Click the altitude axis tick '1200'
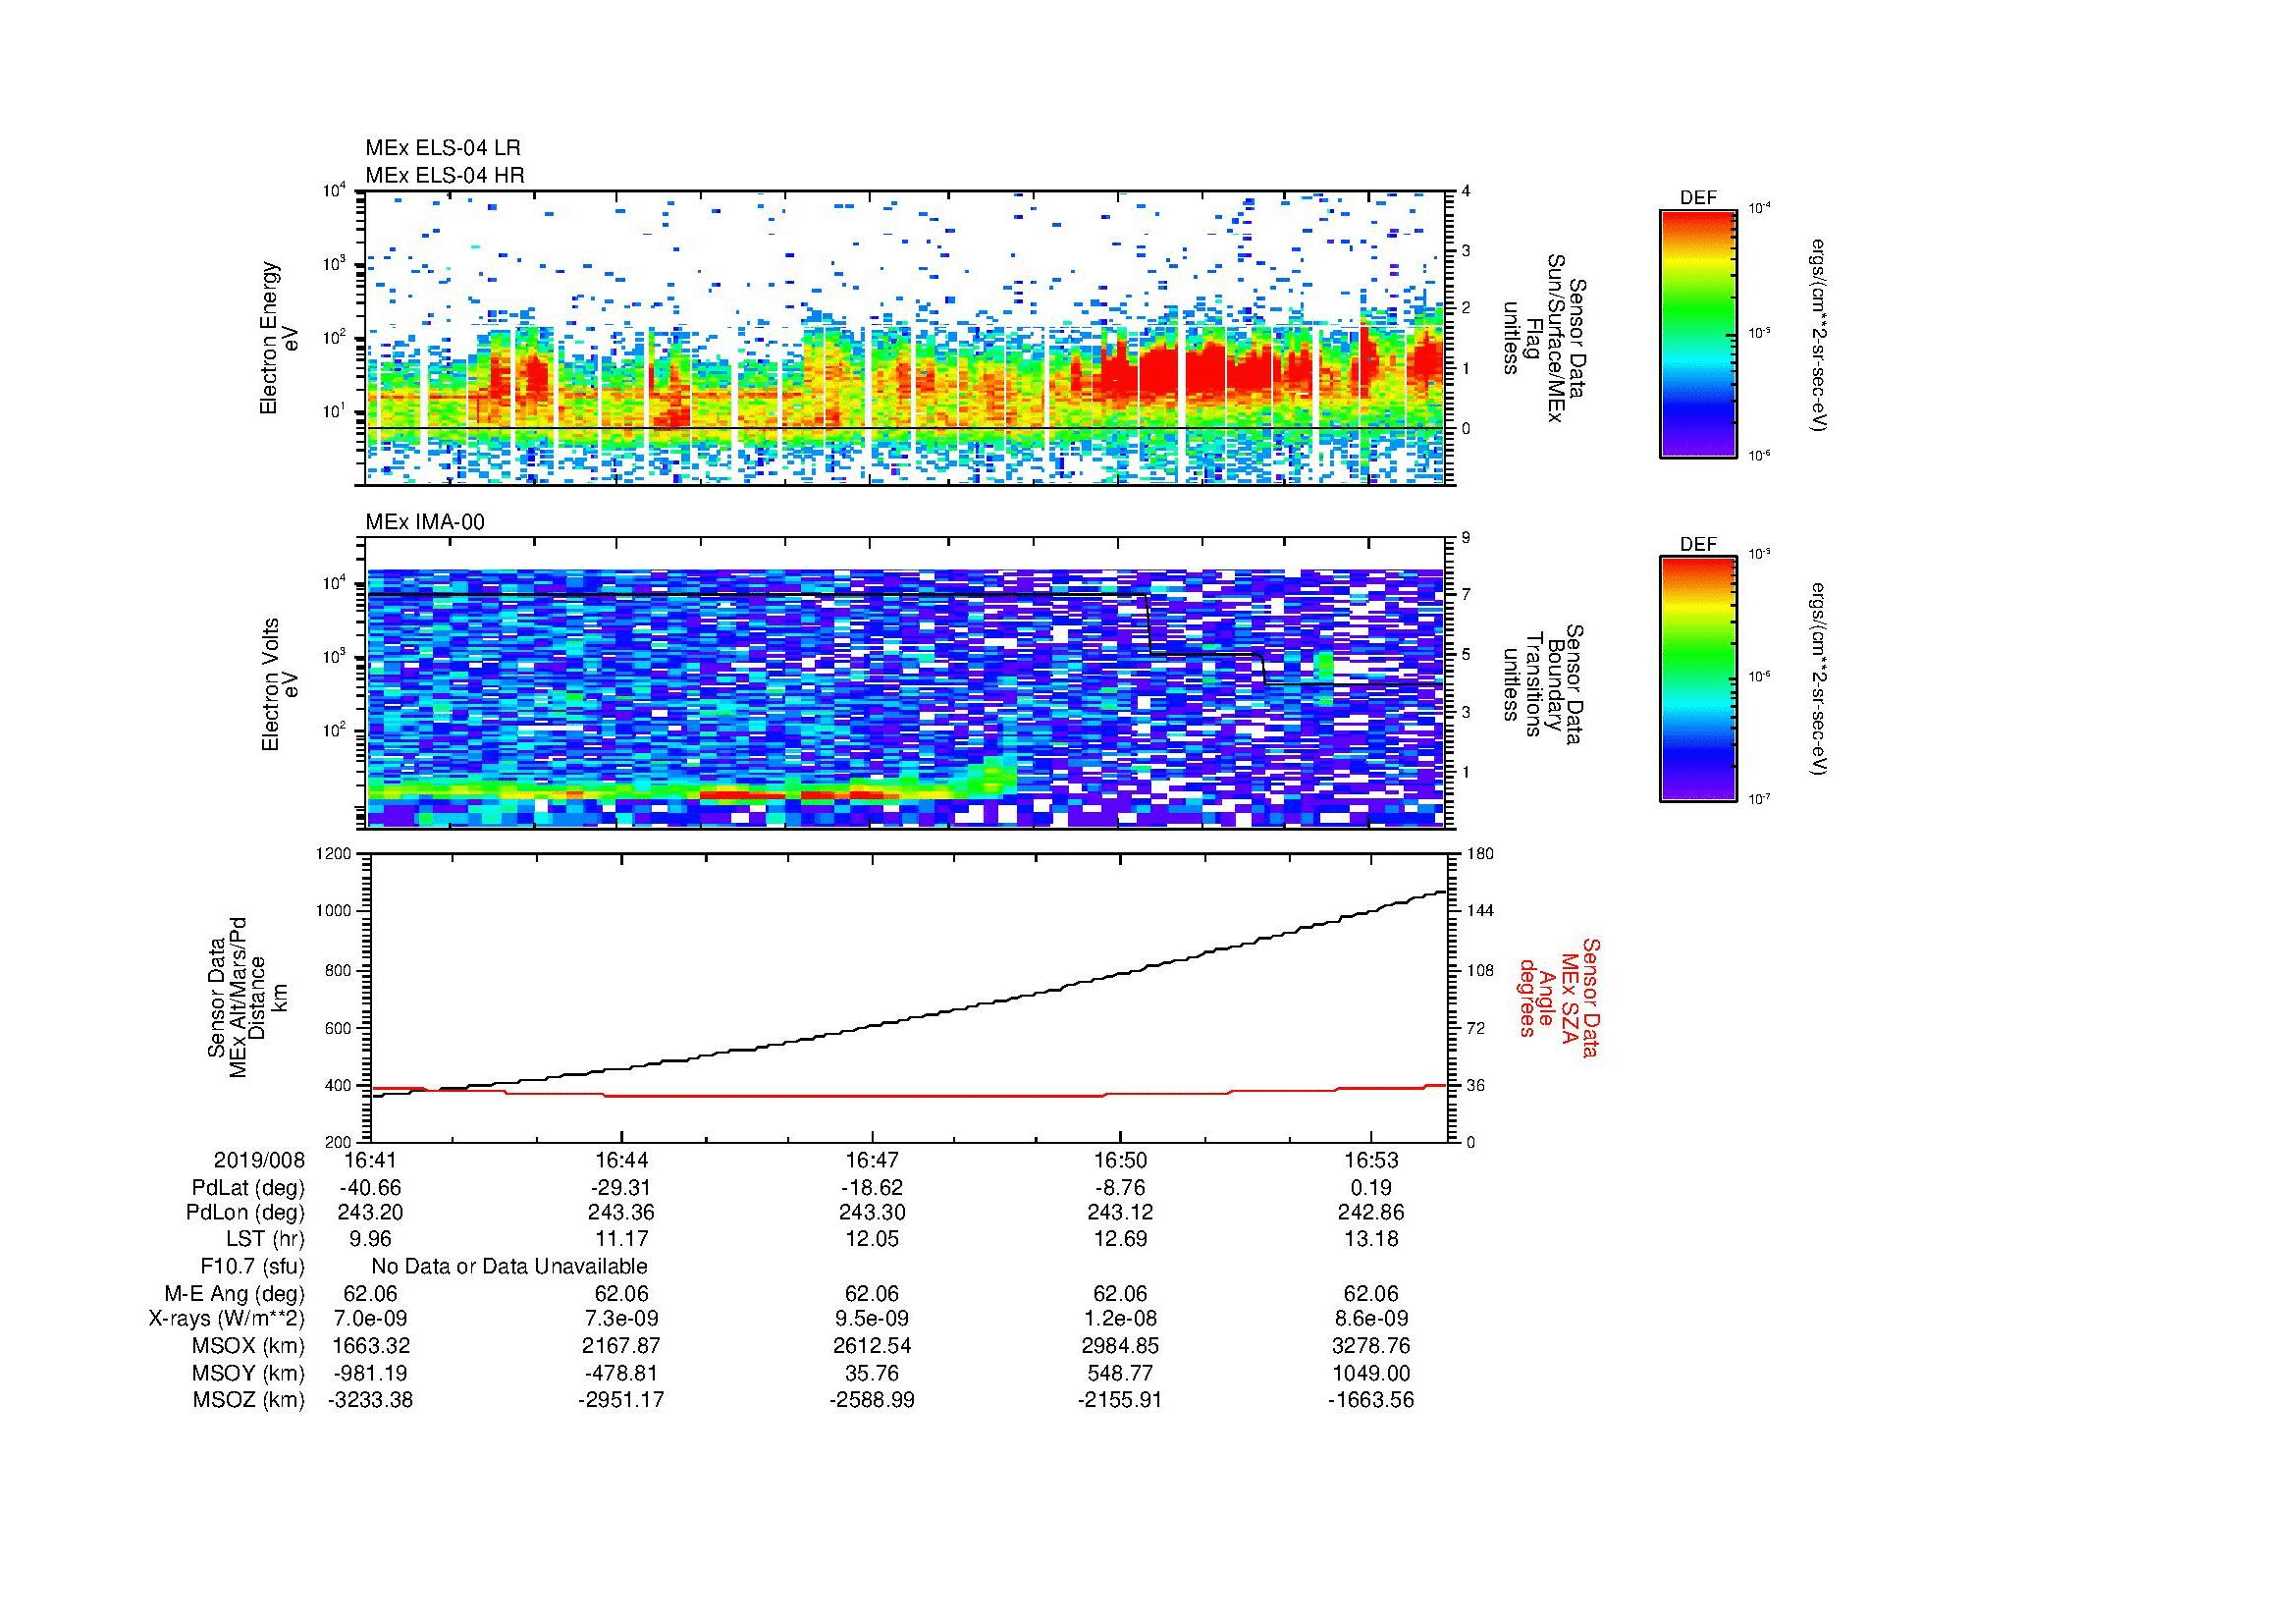Screen dimensions: 2296x1623 [334, 854]
